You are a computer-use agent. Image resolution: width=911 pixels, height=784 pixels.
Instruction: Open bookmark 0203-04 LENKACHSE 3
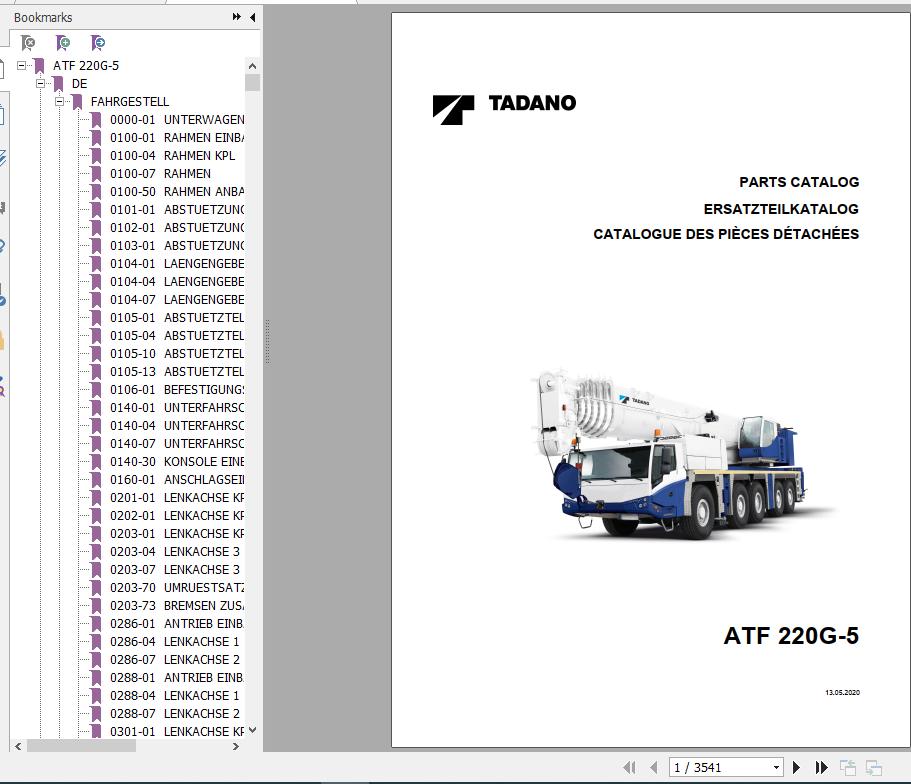pos(174,552)
